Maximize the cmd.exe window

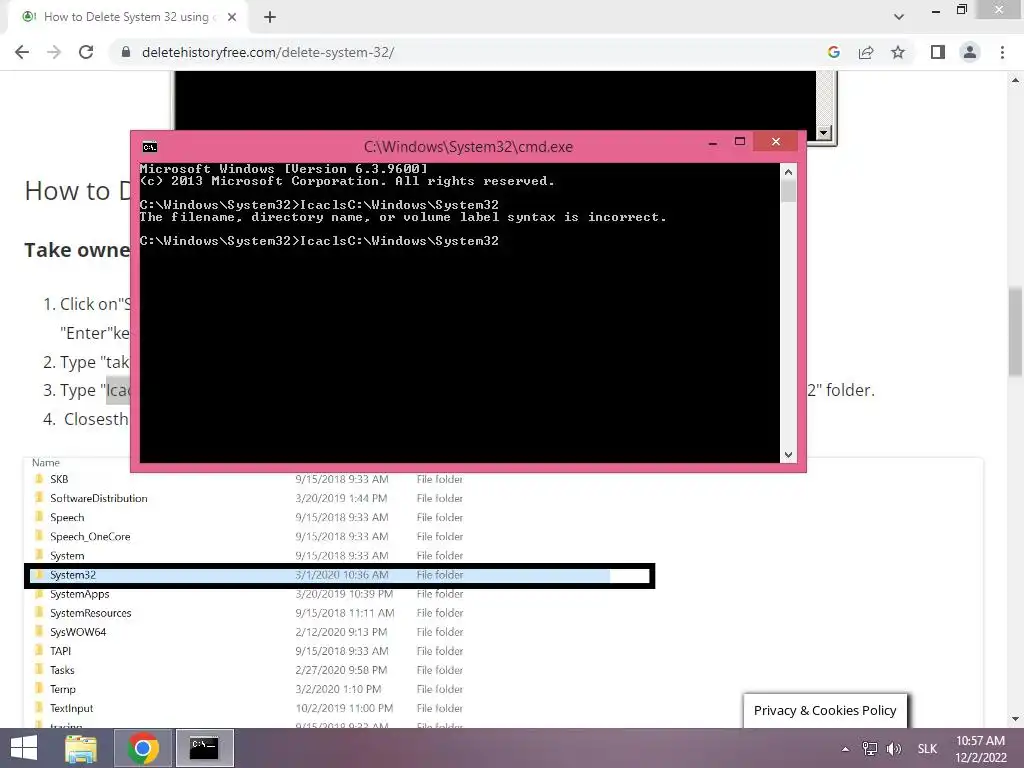[740, 142]
